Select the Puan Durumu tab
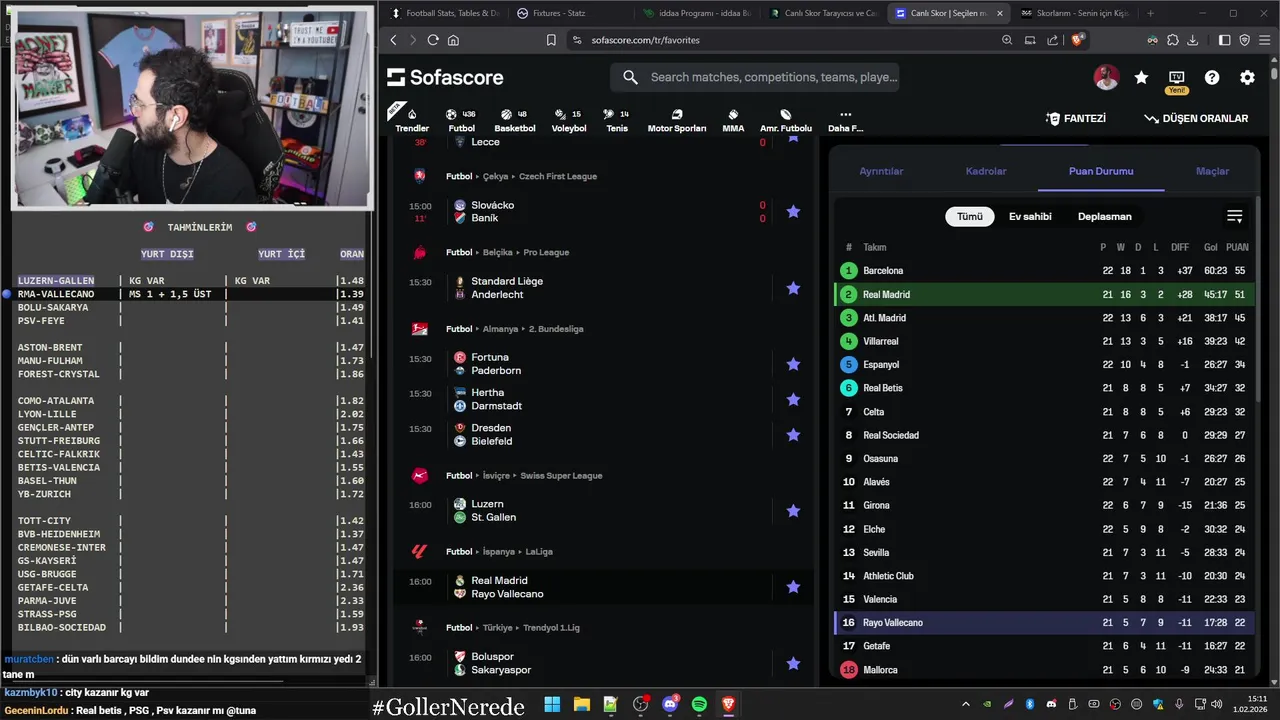Screen dimensions: 1280x720 click(1101, 171)
